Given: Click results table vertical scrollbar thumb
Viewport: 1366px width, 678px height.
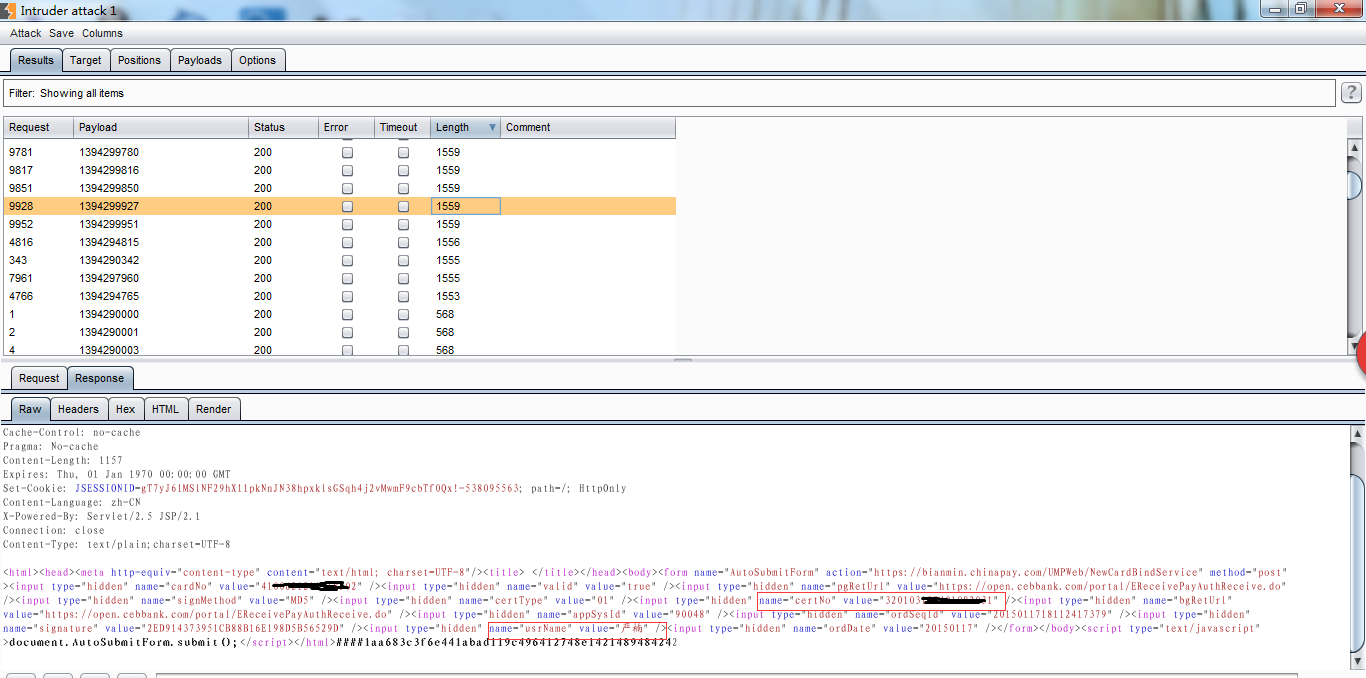Looking at the screenshot, I should click(1354, 186).
